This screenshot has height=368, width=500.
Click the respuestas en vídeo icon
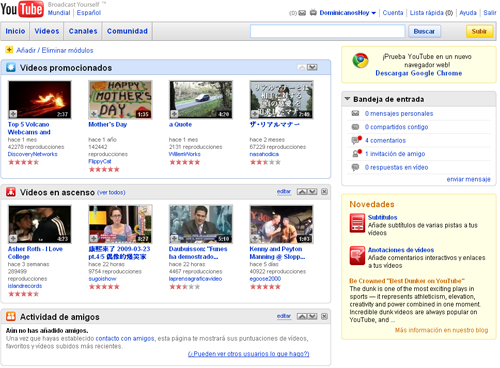coord(355,167)
